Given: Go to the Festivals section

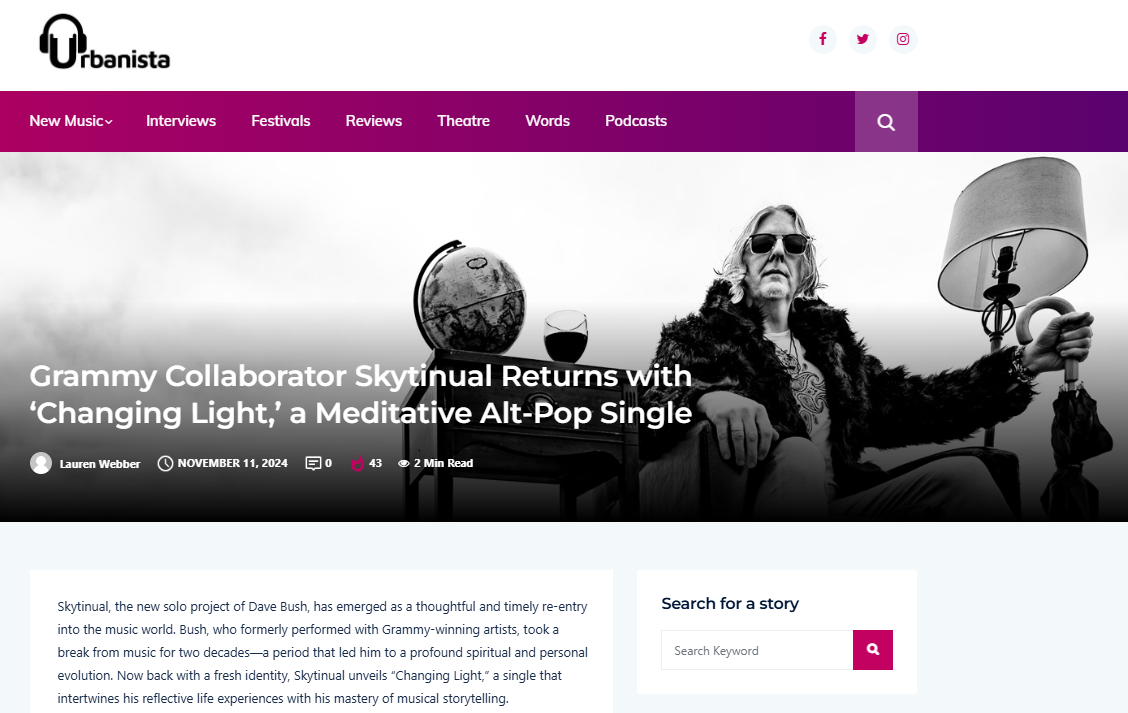Looking at the screenshot, I should (x=281, y=121).
